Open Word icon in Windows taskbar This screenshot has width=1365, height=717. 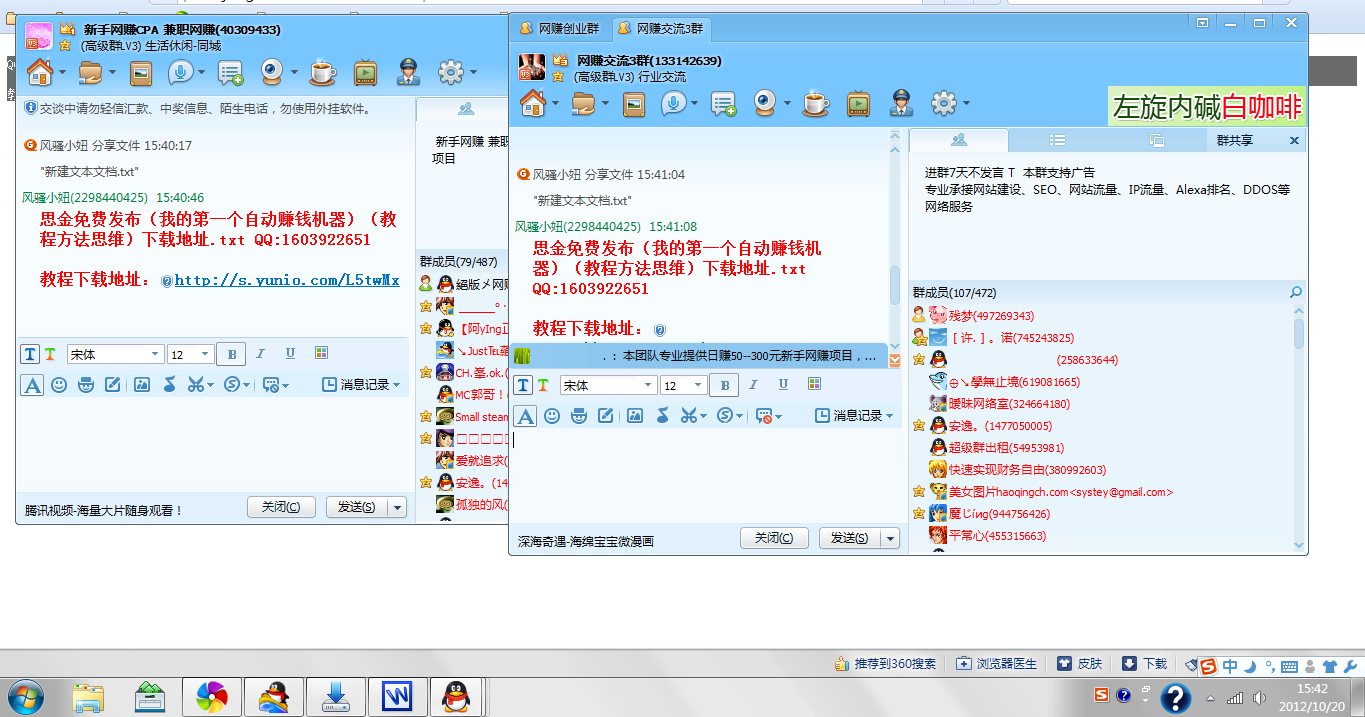click(398, 695)
